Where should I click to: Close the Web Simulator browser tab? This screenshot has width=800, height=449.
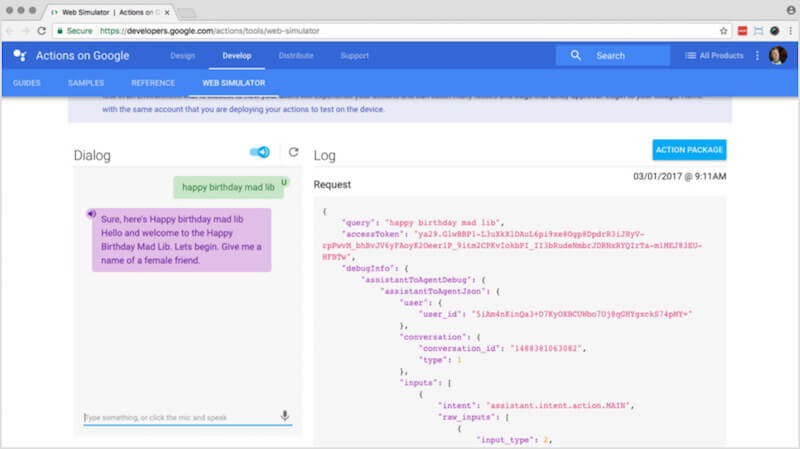coord(167,12)
